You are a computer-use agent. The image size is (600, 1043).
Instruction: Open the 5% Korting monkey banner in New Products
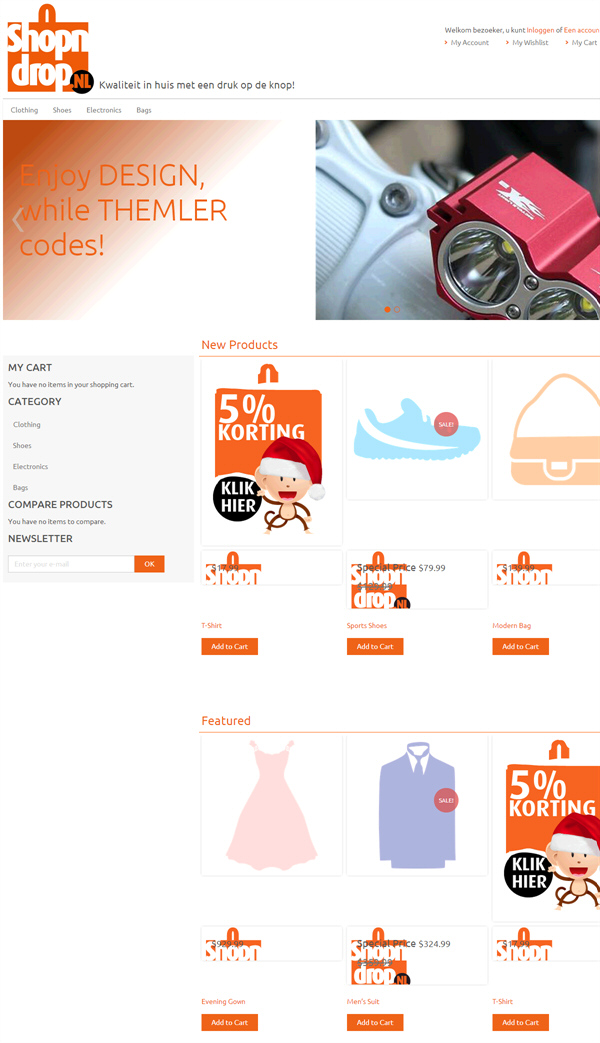(271, 452)
